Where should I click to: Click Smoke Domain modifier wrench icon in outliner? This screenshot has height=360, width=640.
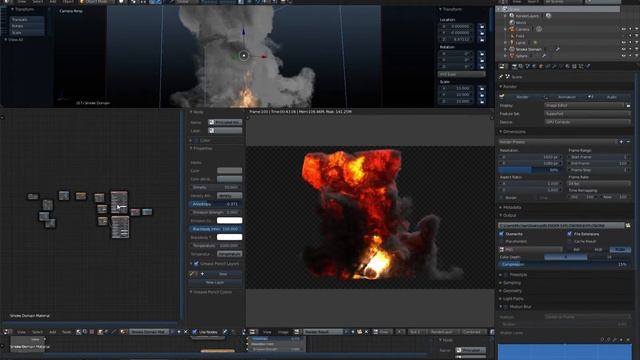558,49
